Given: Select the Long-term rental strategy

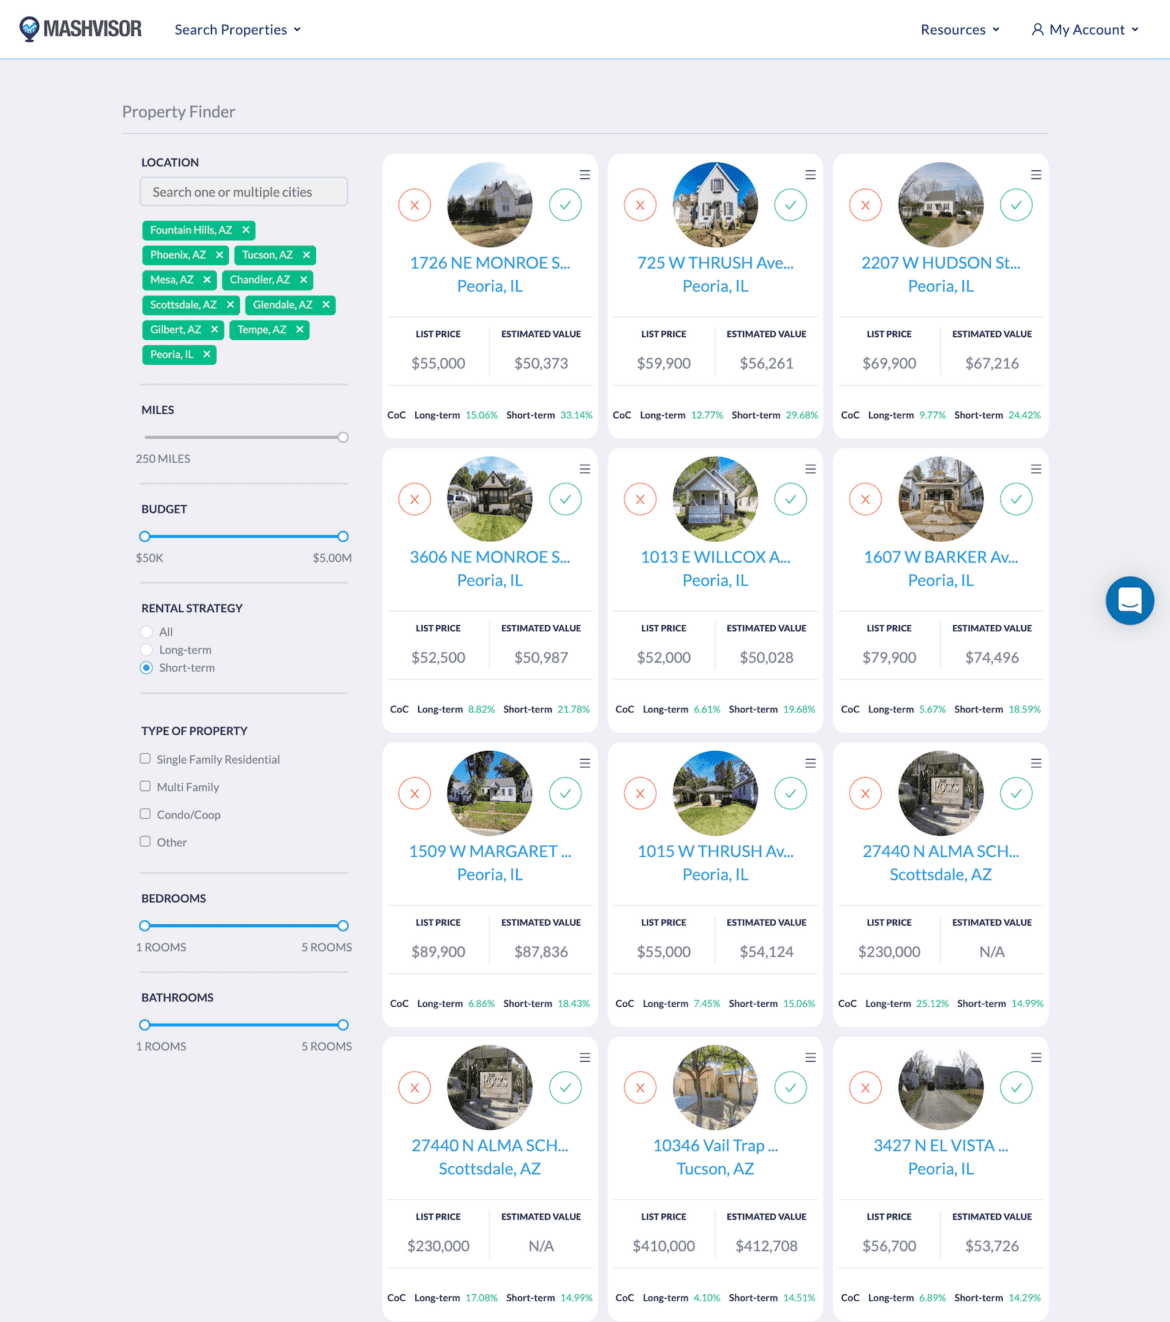Looking at the screenshot, I should (147, 650).
